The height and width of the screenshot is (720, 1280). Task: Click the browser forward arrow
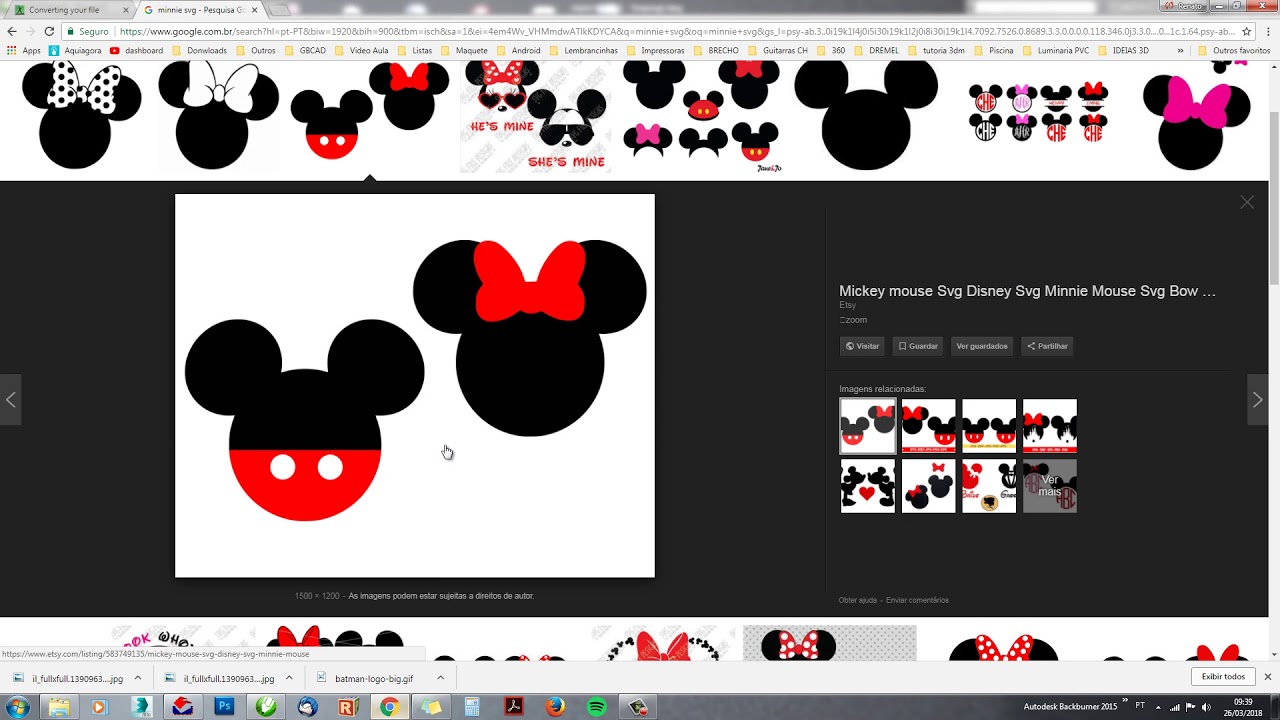coord(30,31)
